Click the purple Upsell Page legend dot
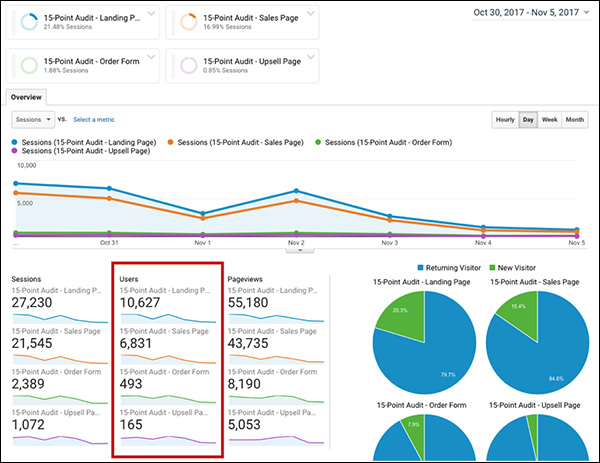The height and width of the screenshot is (463, 600). click(15, 151)
